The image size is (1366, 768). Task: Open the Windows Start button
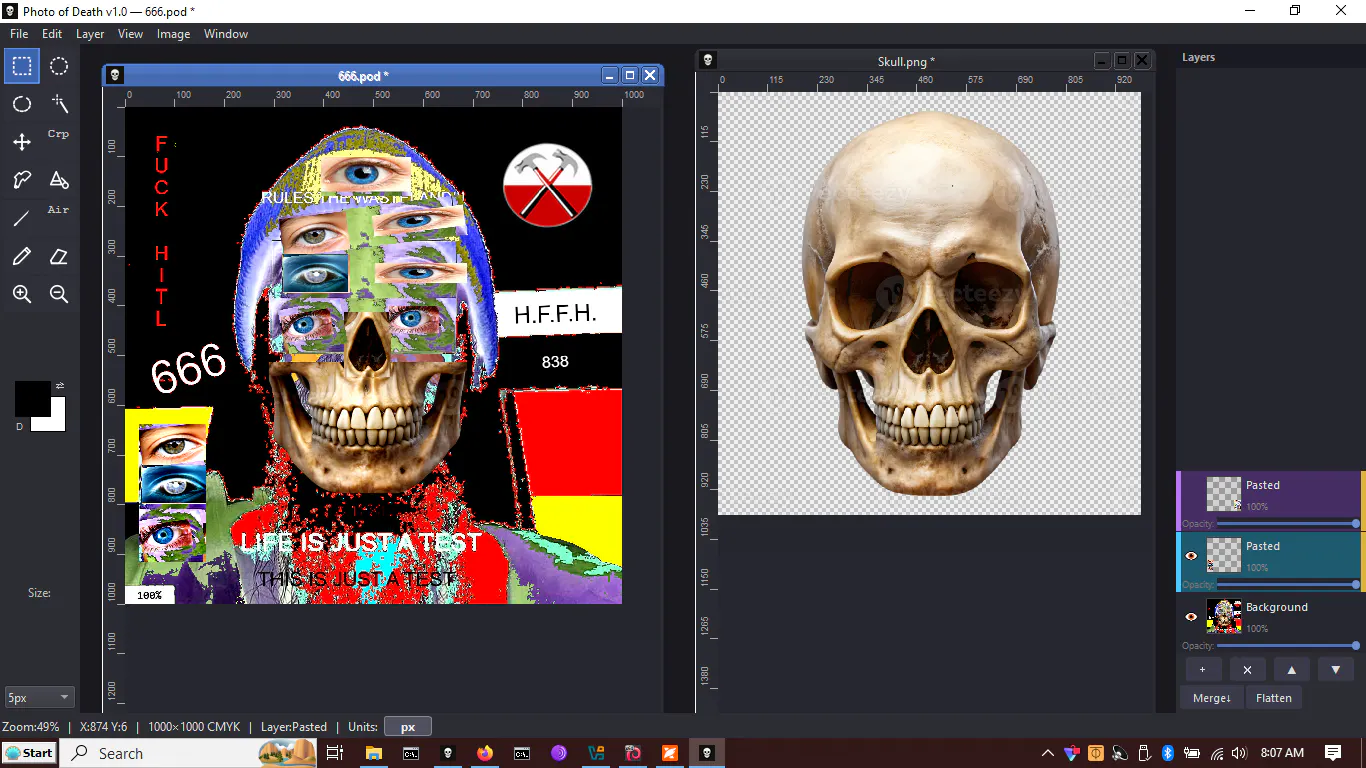pyautogui.click(x=29, y=753)
